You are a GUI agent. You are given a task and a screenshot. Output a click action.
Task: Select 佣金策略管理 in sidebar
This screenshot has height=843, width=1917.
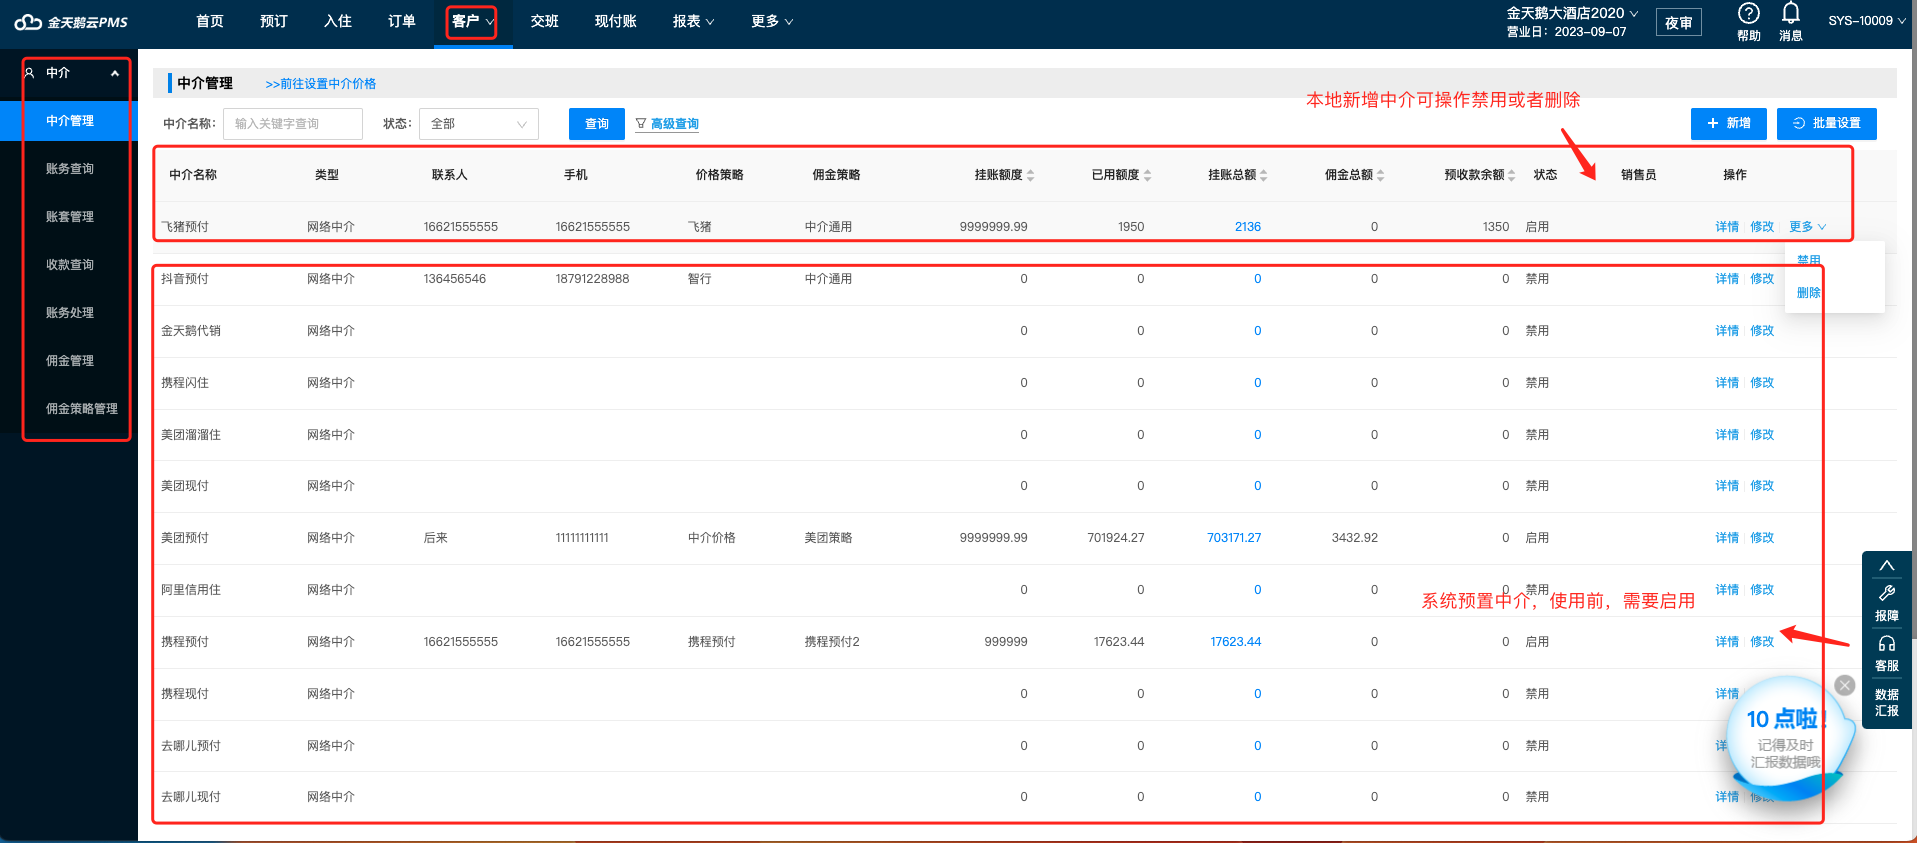pos(81,409)
